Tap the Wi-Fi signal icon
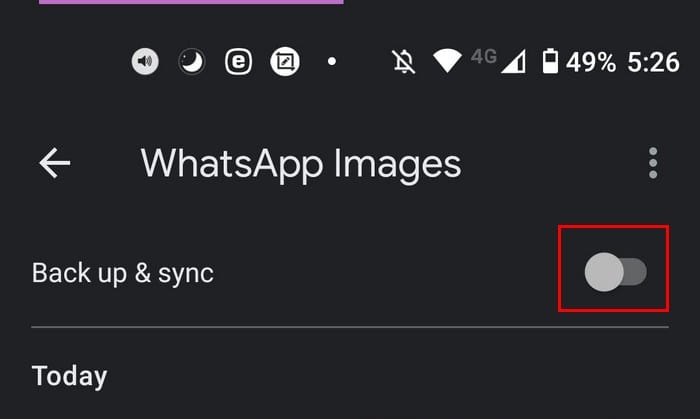Viewport: 700px width, 419px height. click(x=447, y=61)
